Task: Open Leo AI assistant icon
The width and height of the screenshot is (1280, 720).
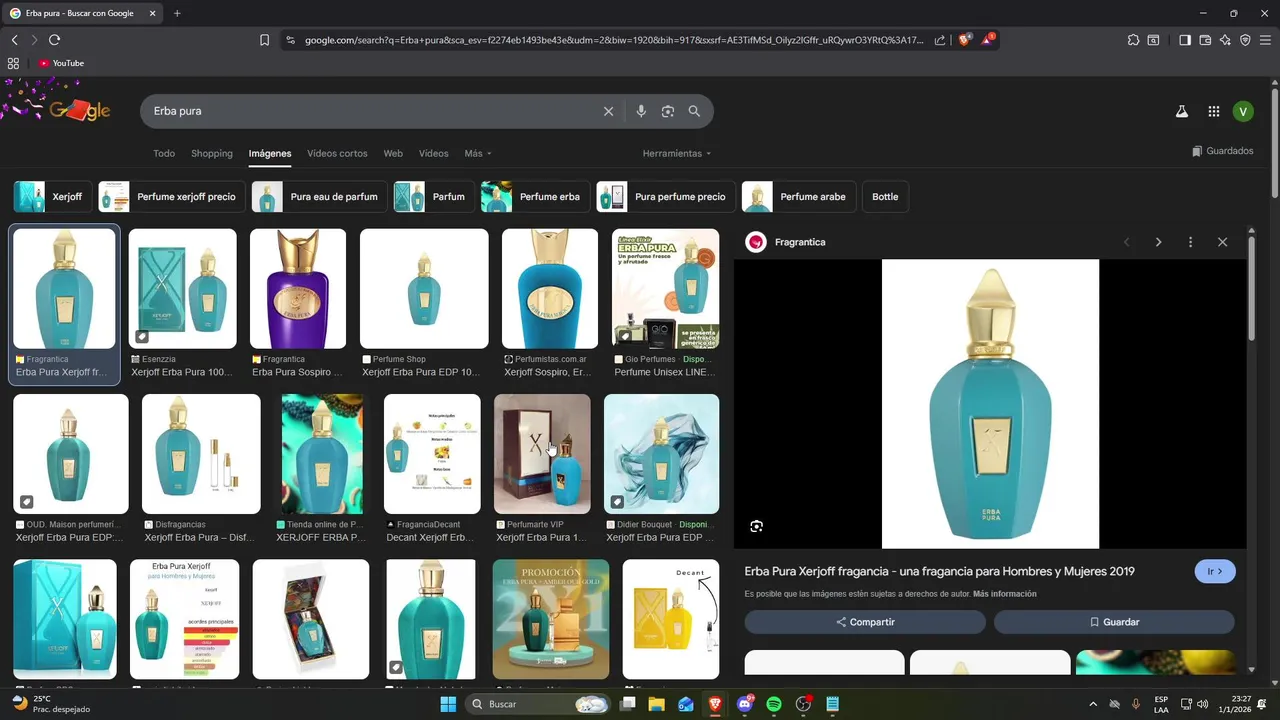Action: pos(1225,40)
